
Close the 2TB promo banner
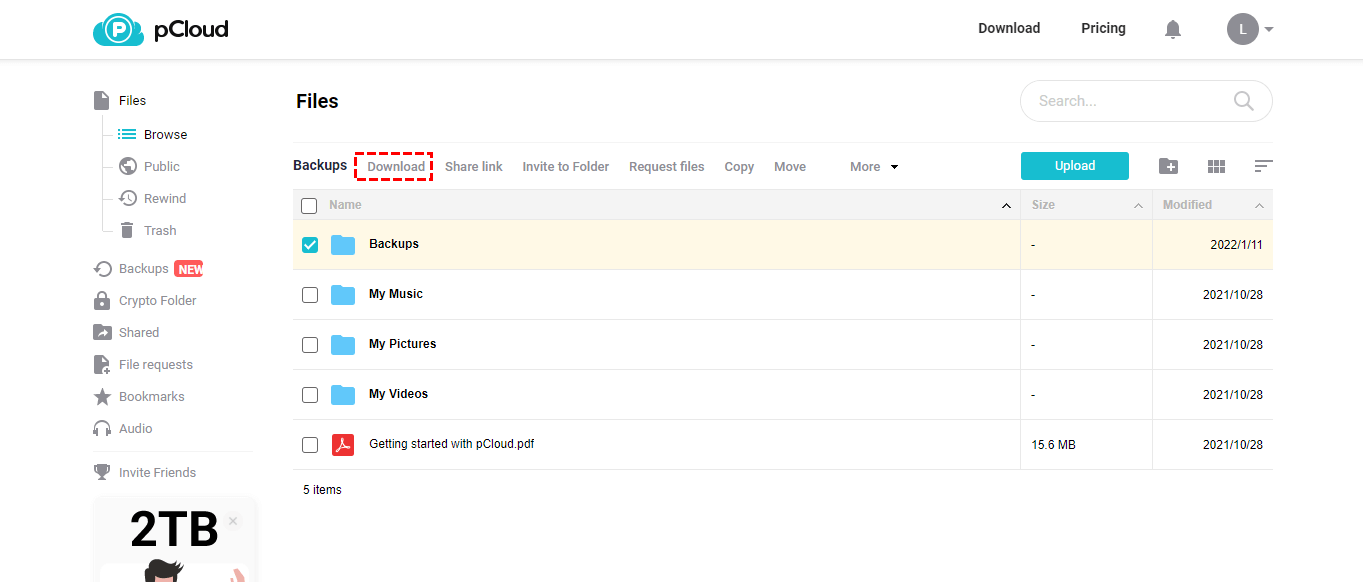click(x=233, y=521)
